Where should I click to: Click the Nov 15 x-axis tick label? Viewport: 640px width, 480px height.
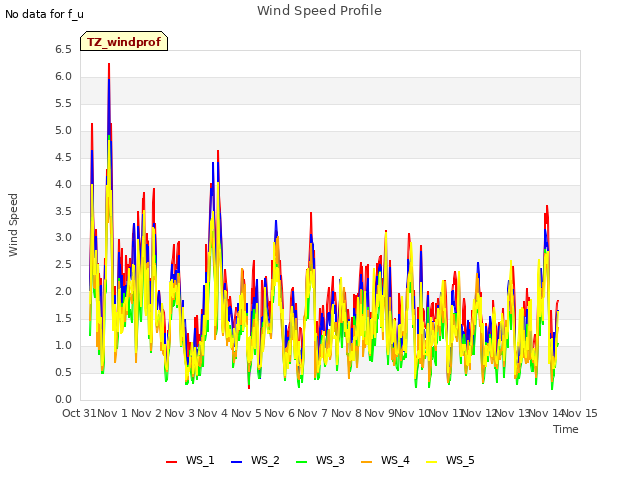[580, 413]
